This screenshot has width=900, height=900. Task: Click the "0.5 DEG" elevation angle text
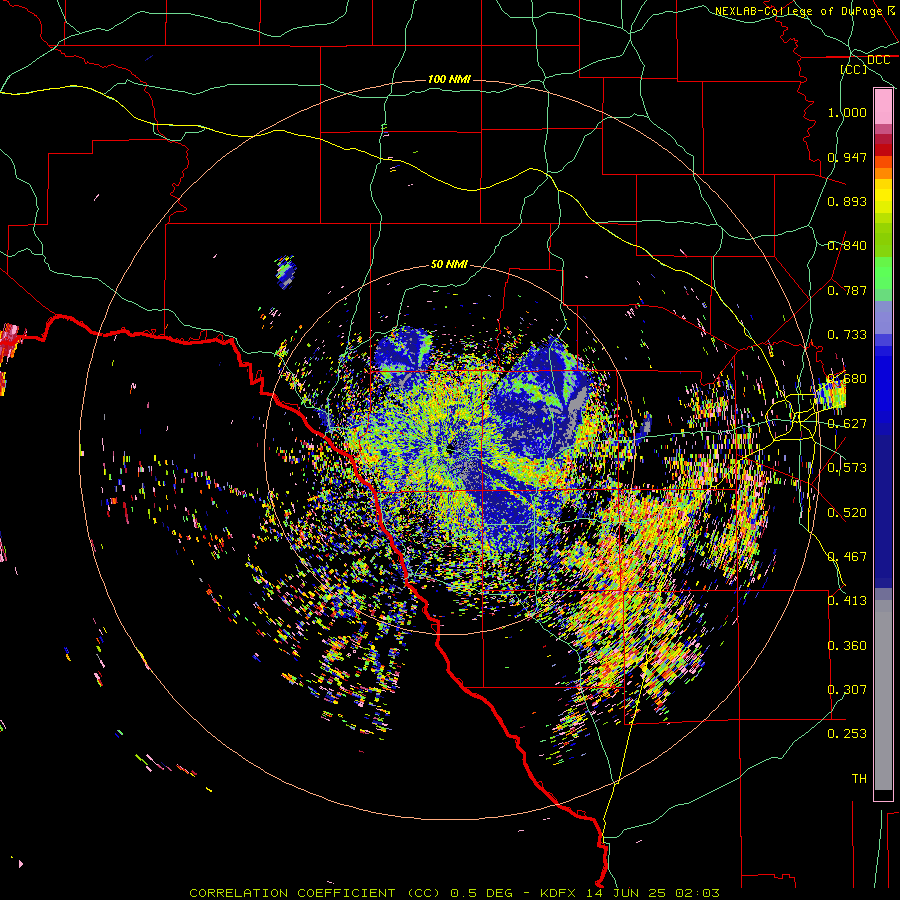[x=481, y=893]
